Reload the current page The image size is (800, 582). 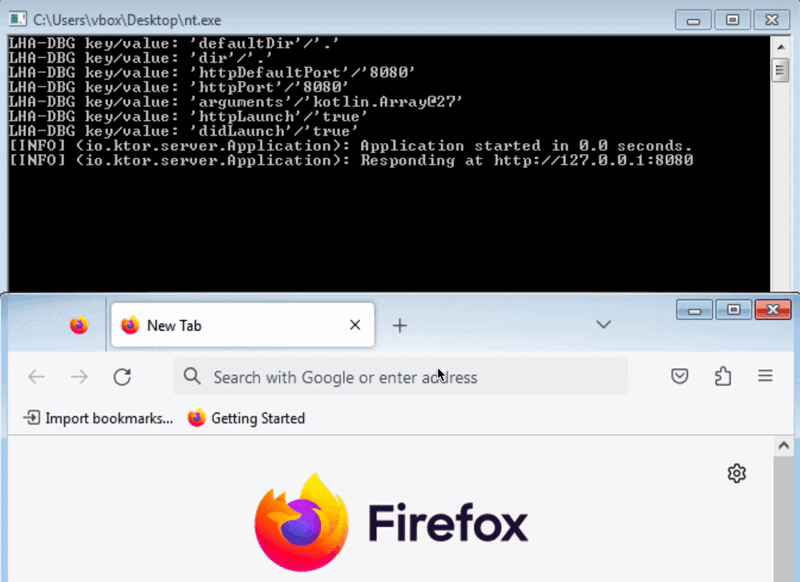pos(122,377)
